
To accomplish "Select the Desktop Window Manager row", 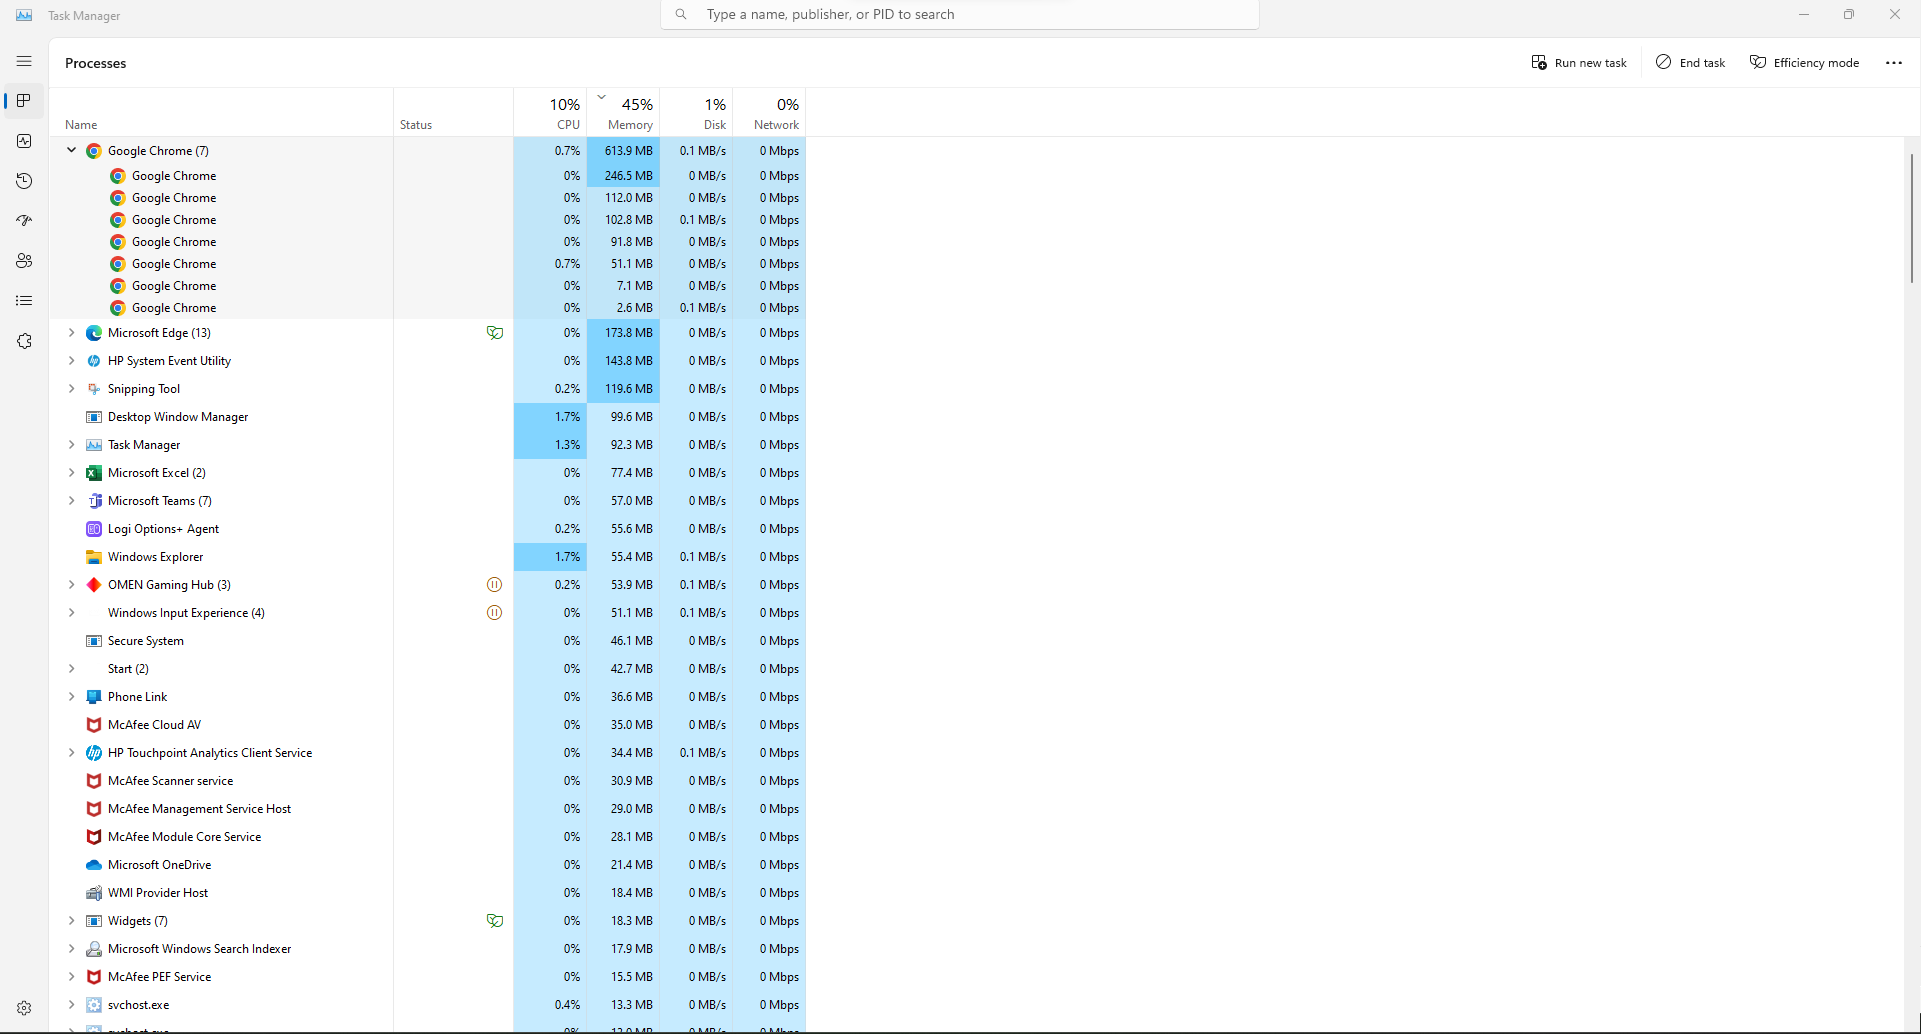I will point(428,417).
